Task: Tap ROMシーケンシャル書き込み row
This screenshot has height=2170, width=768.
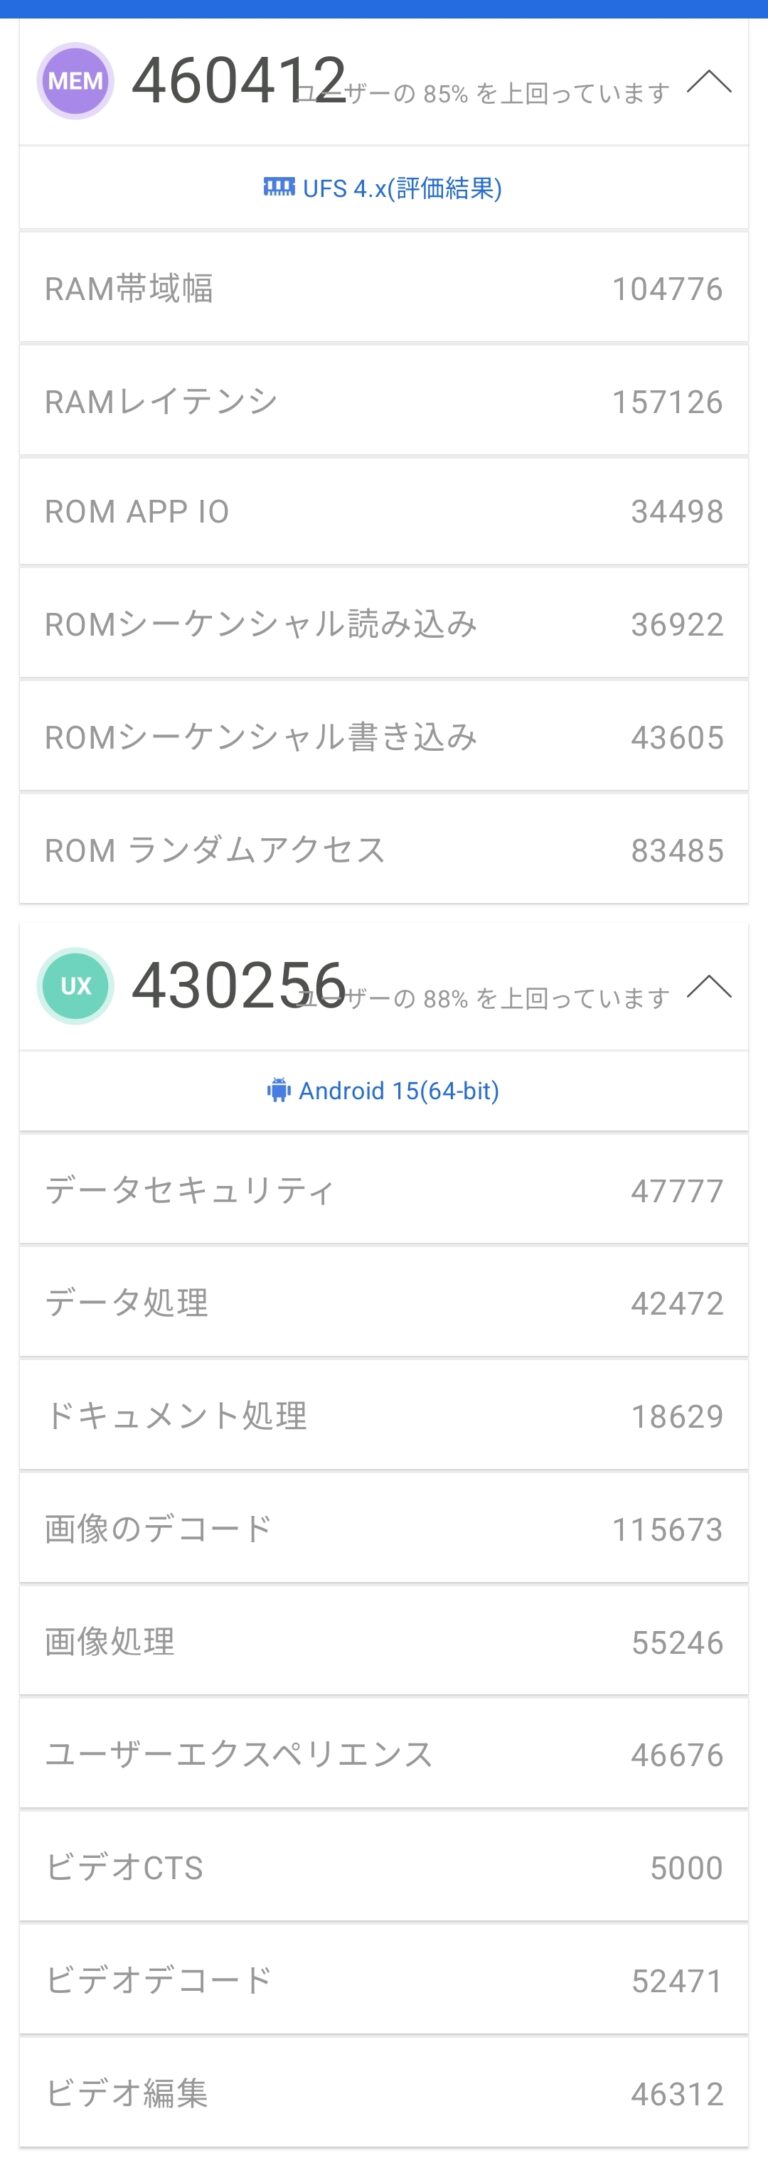Action: [384, 738]
